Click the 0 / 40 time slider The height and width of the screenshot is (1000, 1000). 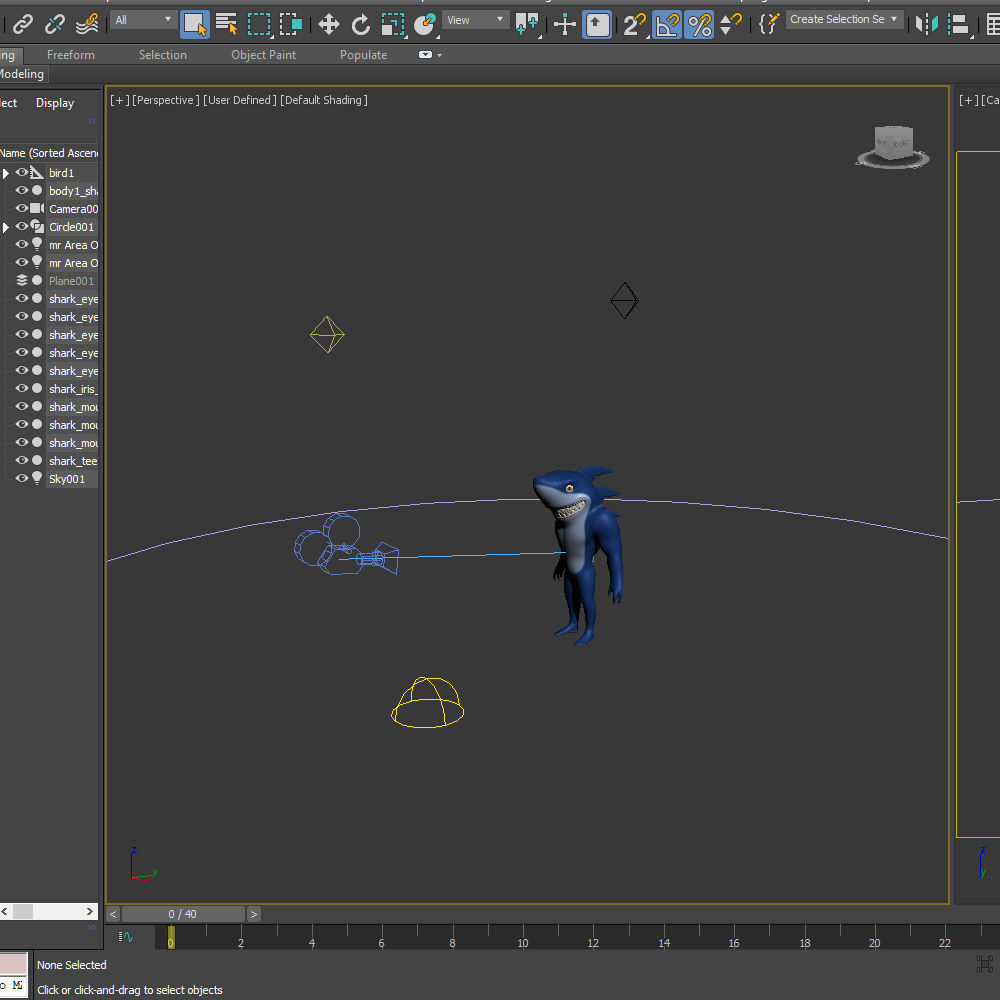pos(183,914)
